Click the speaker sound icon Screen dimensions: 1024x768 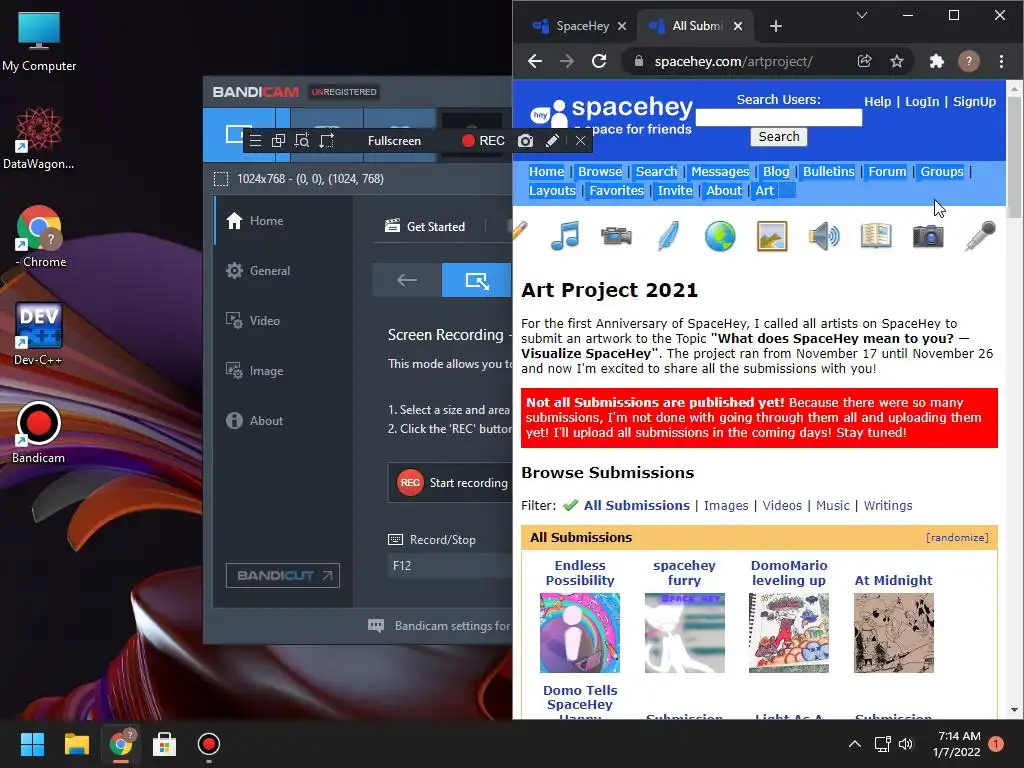pyautogui.click(x=824, y=236)
